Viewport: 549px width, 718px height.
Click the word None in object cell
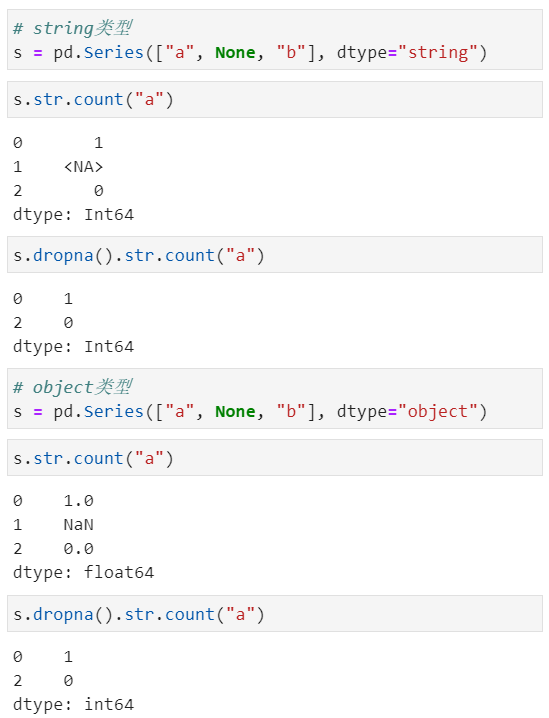[235, 411]
